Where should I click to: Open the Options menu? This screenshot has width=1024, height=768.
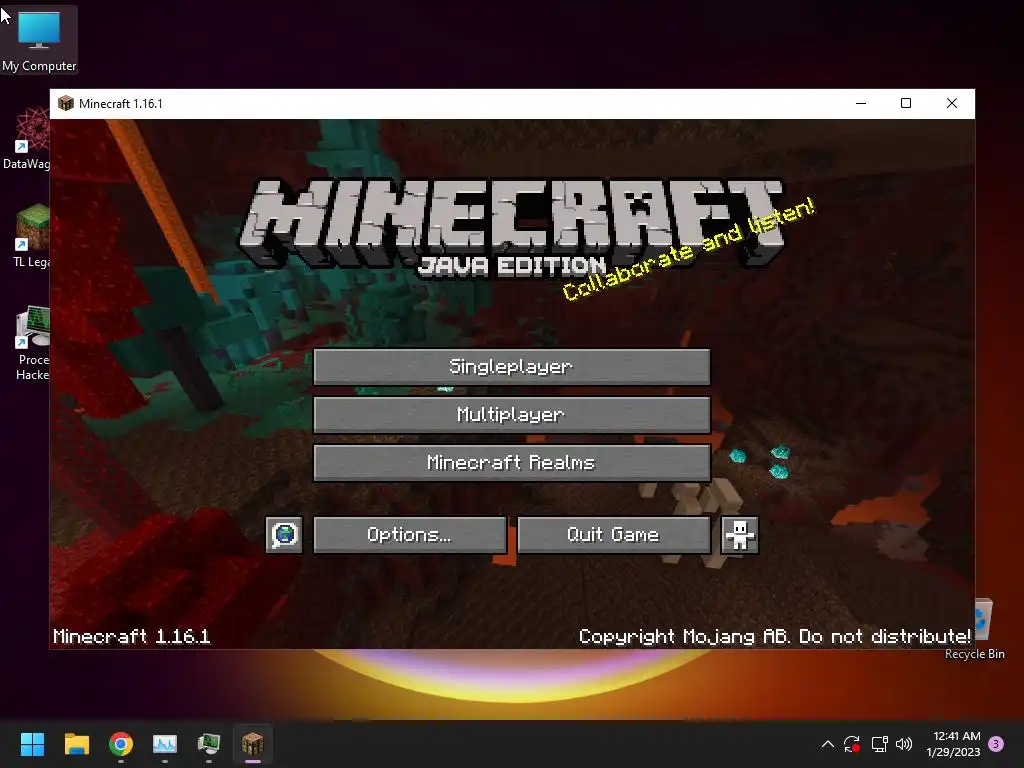coord(409,535)
